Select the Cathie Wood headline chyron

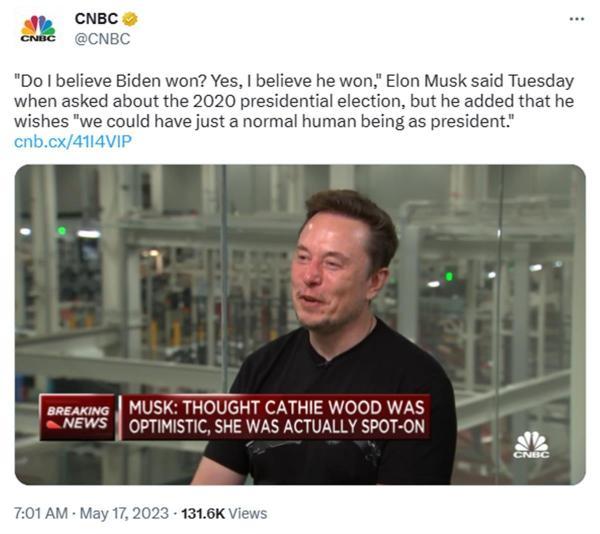[x=276, y=417]
